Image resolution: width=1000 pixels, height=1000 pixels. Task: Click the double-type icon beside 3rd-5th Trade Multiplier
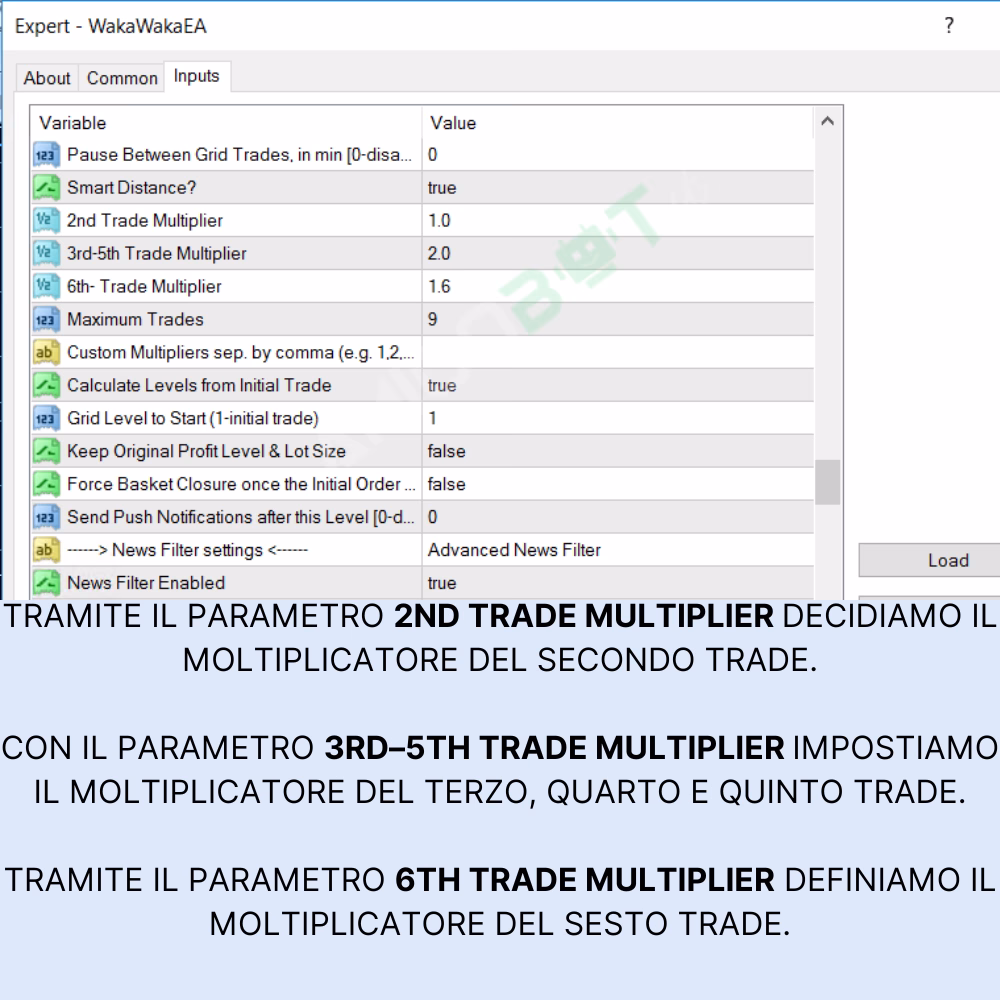(x=46, y=254)
